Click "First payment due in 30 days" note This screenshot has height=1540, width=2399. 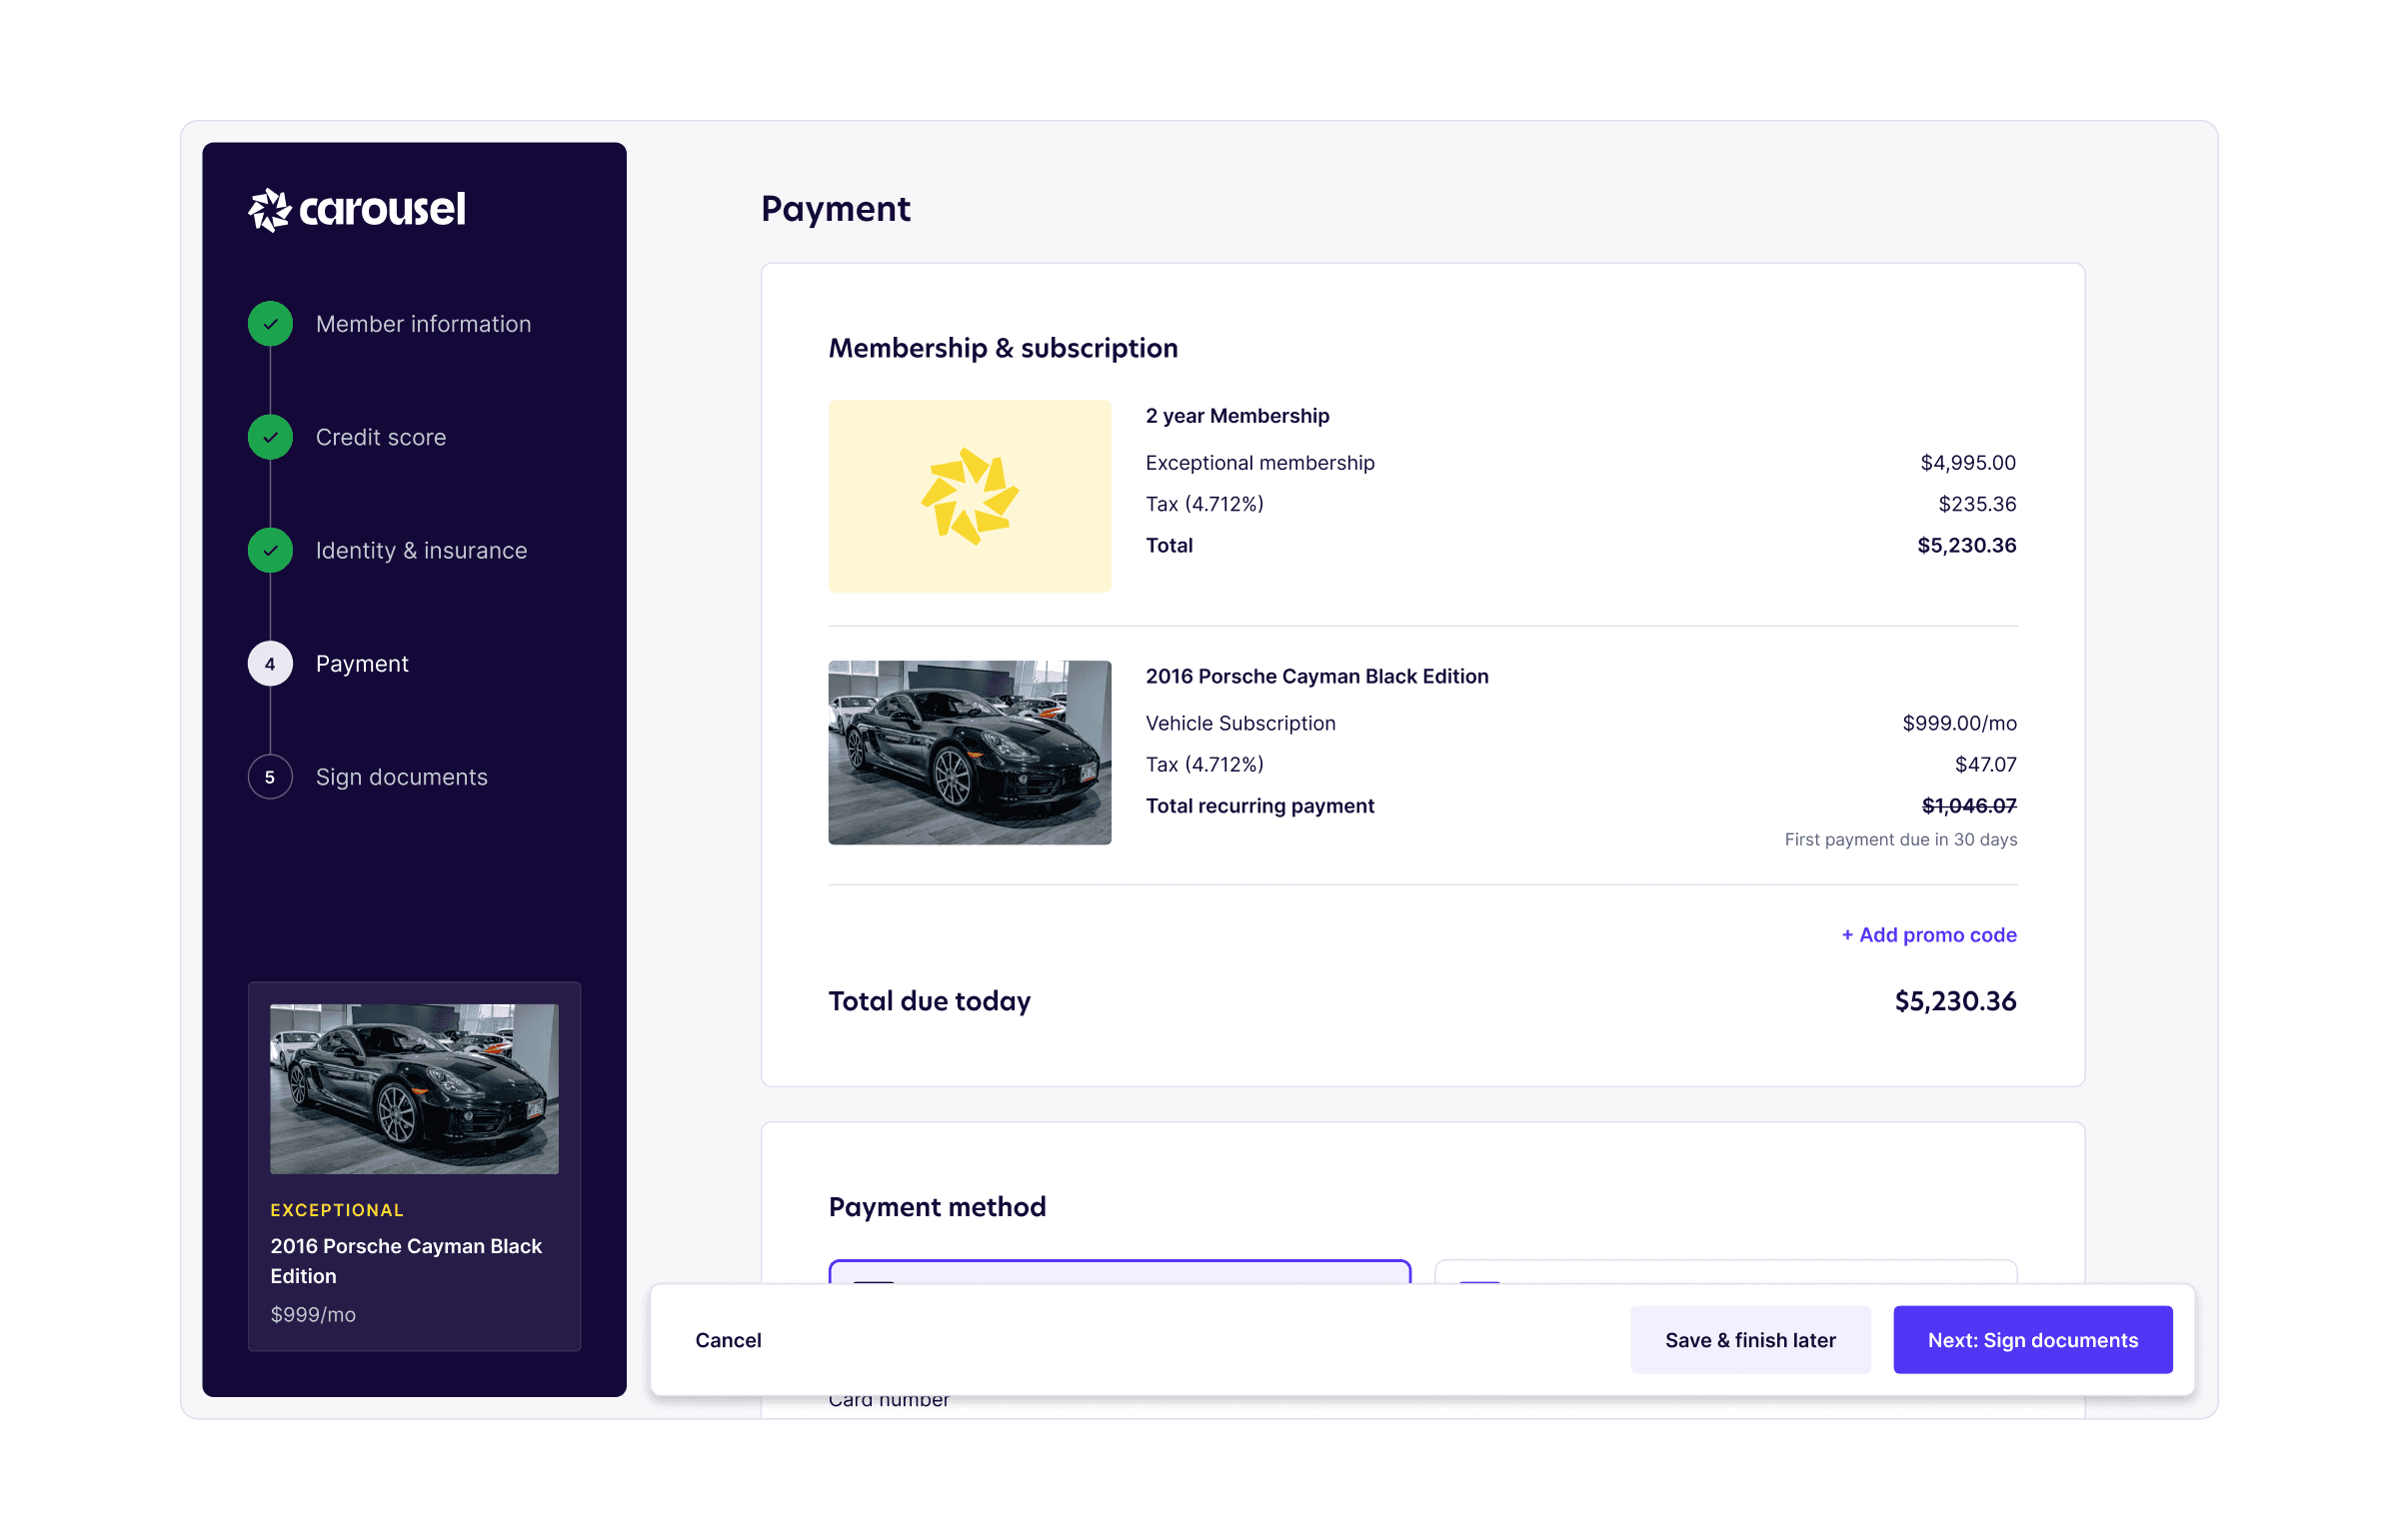click(x=1901, y=840)
